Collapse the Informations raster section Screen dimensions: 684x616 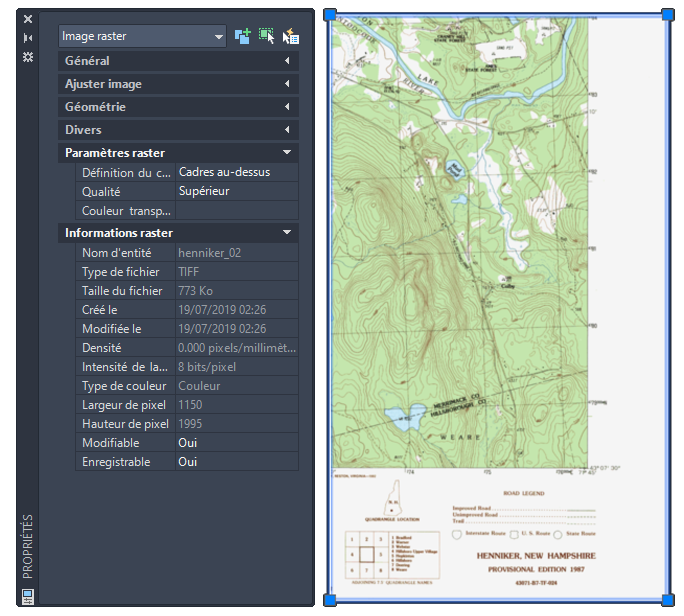[x=178, y=233]
